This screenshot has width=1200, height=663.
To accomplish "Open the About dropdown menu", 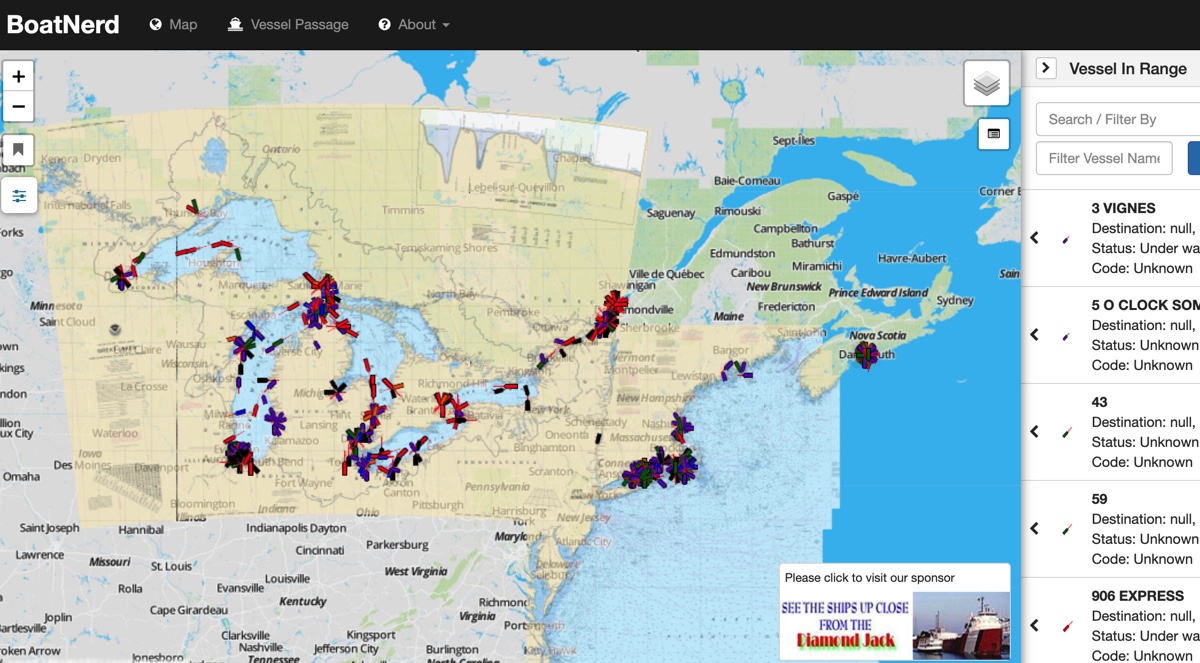I will 414,25.
